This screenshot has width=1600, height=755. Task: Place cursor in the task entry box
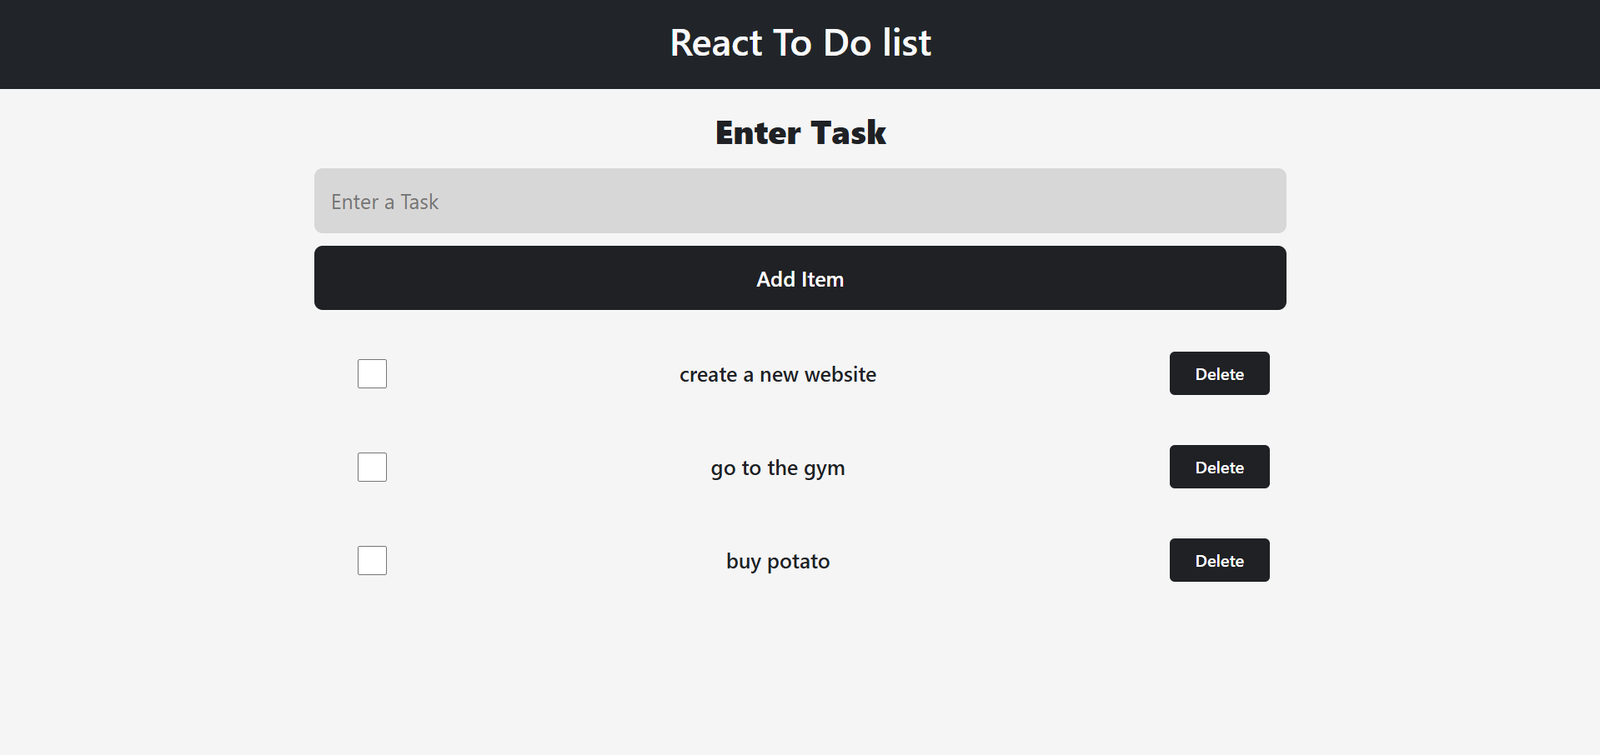(x=800, y=201)
